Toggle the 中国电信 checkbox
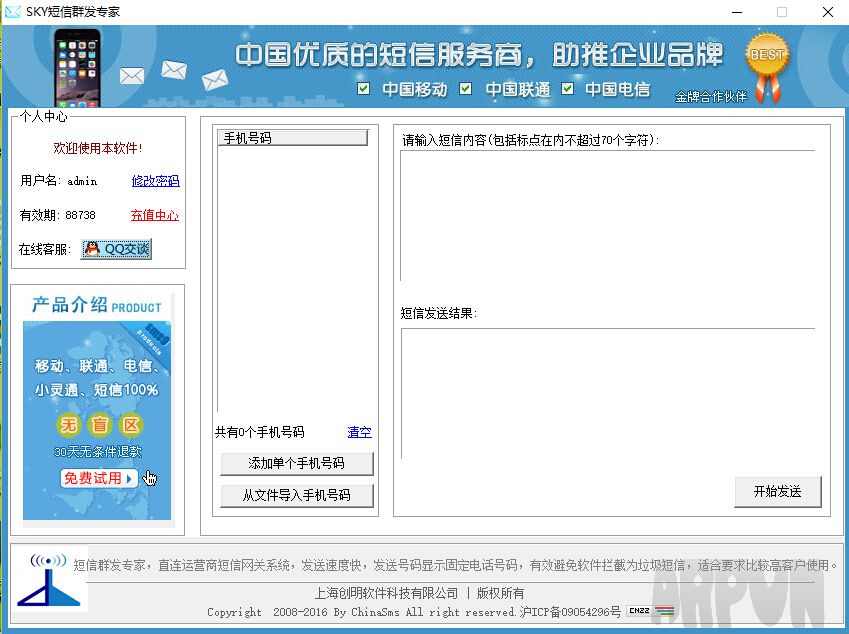849x634 pixels. click(567, 88)
